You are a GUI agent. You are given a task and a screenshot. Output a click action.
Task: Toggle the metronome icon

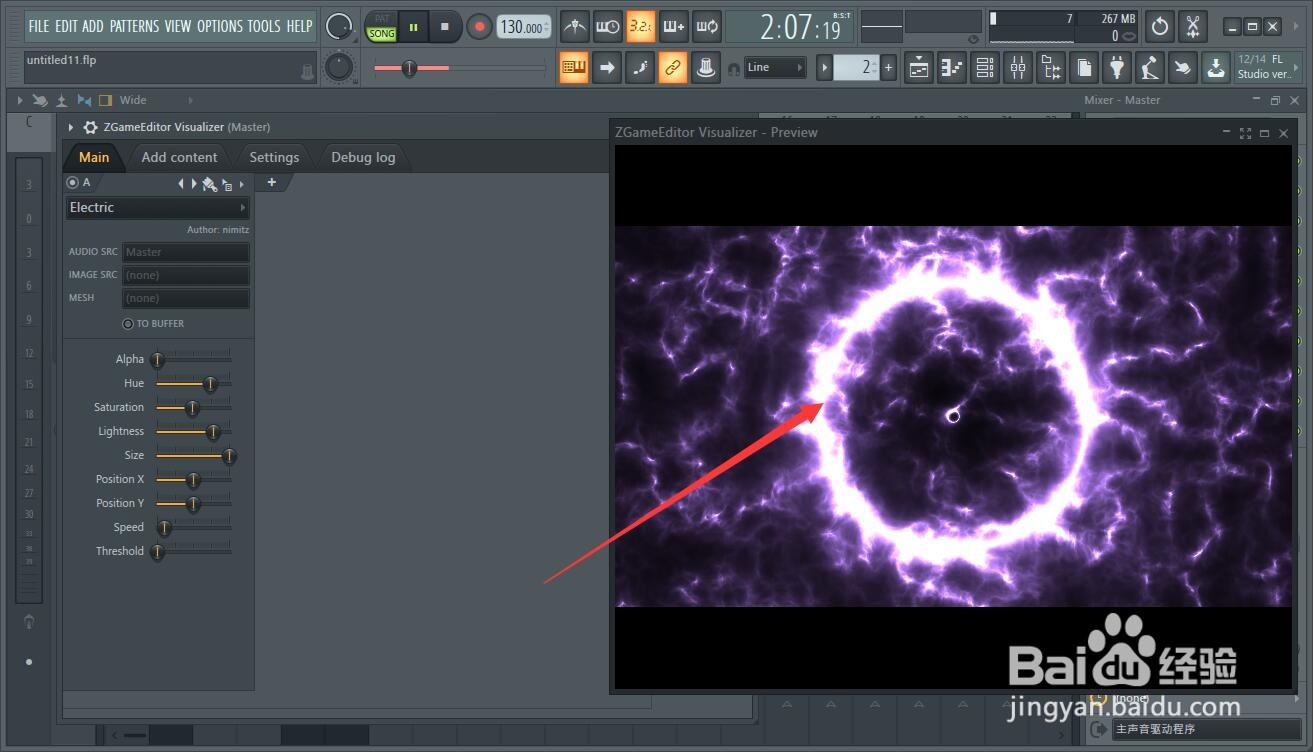(574, 27)
